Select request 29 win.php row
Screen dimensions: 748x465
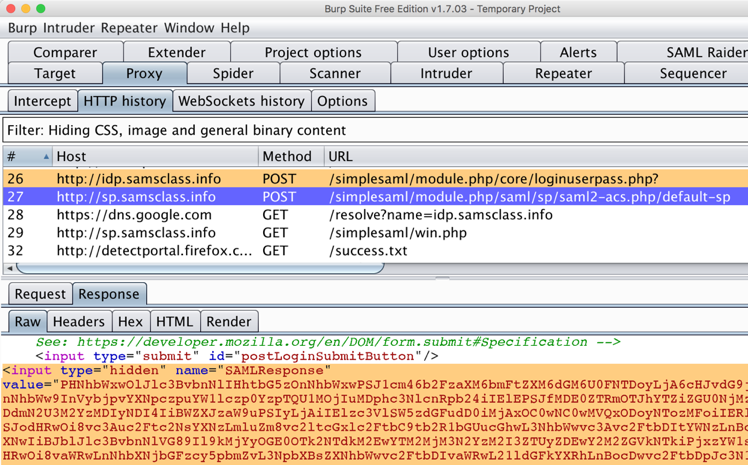click(375, 233)
